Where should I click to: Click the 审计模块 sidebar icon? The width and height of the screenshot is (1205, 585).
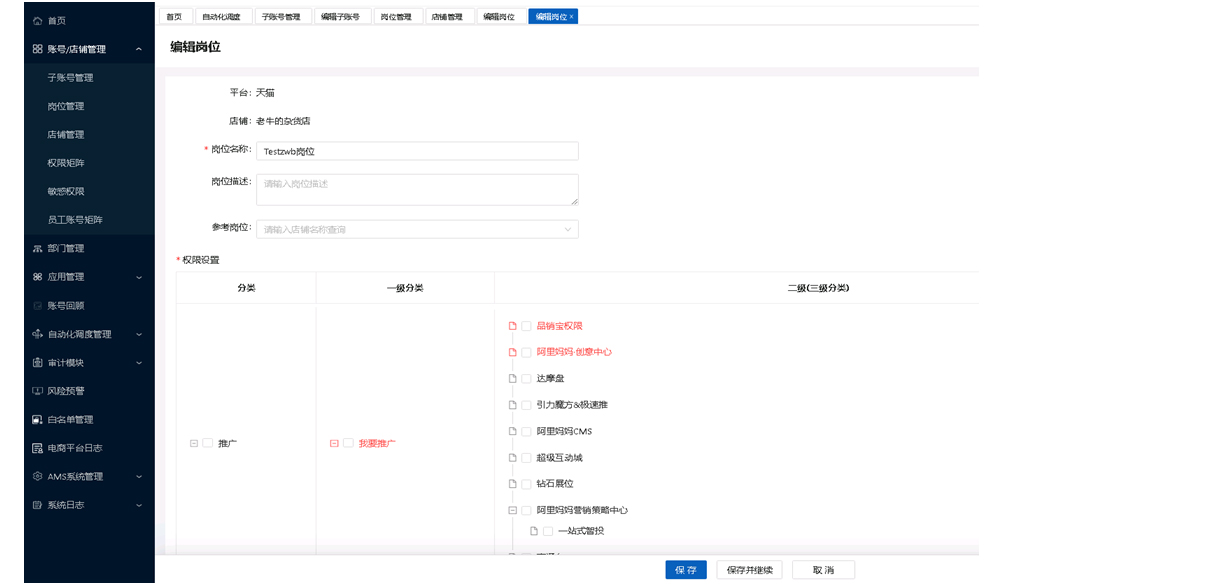coord(37,363)
